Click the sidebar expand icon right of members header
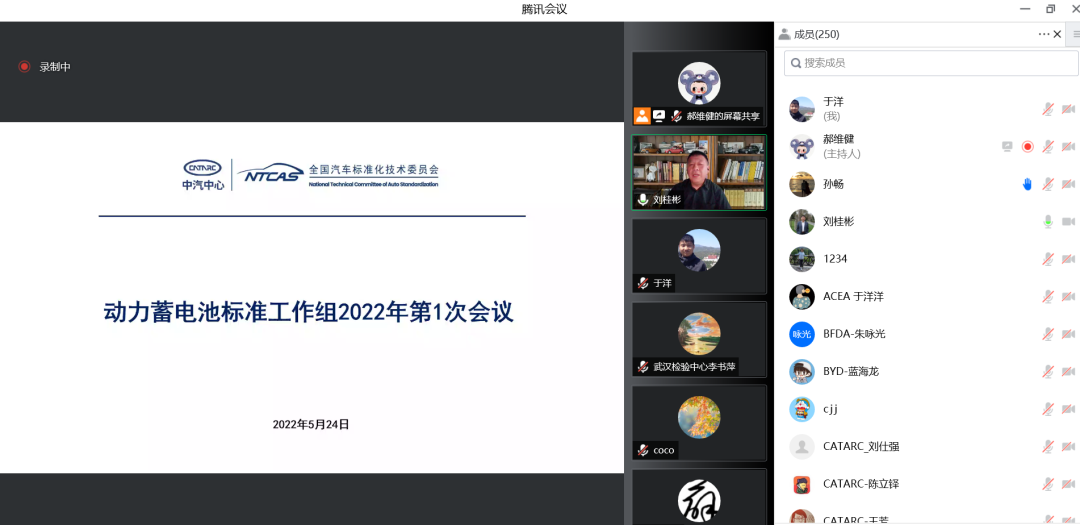 pos(1074,34)
